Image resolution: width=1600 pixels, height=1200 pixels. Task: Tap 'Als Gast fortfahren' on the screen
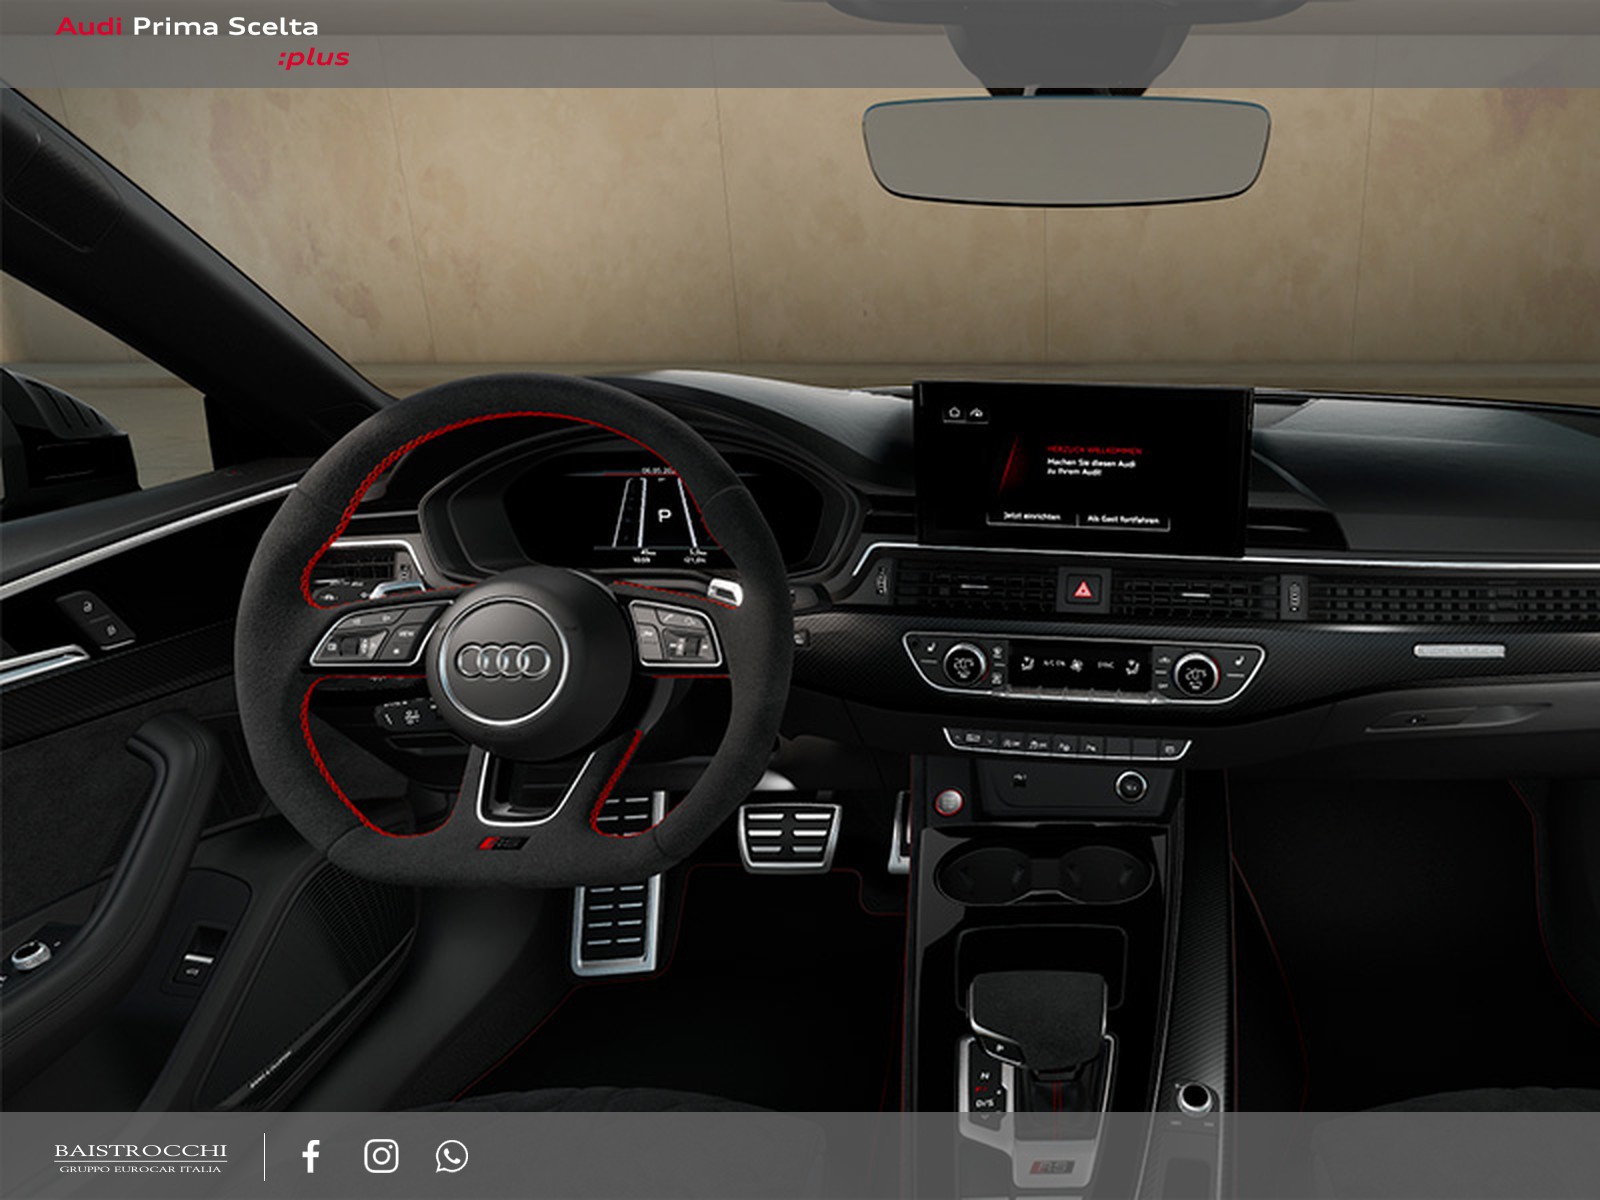click(1123, 519)
